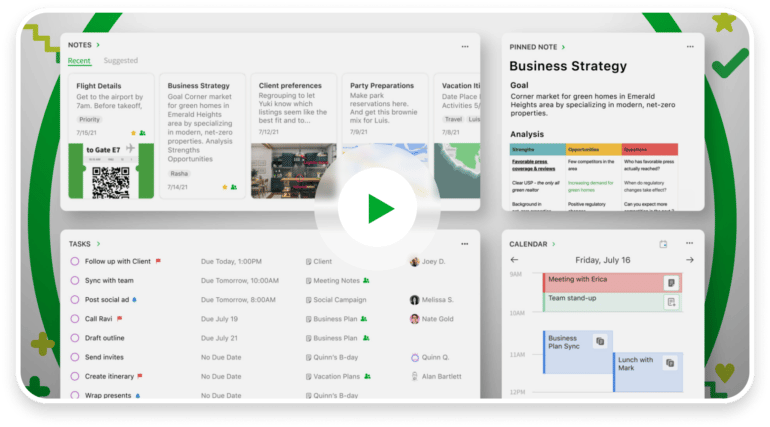Switch to the Suggested notes tab
The height and width of the screenshot is (427, 770).
(121, 61)
